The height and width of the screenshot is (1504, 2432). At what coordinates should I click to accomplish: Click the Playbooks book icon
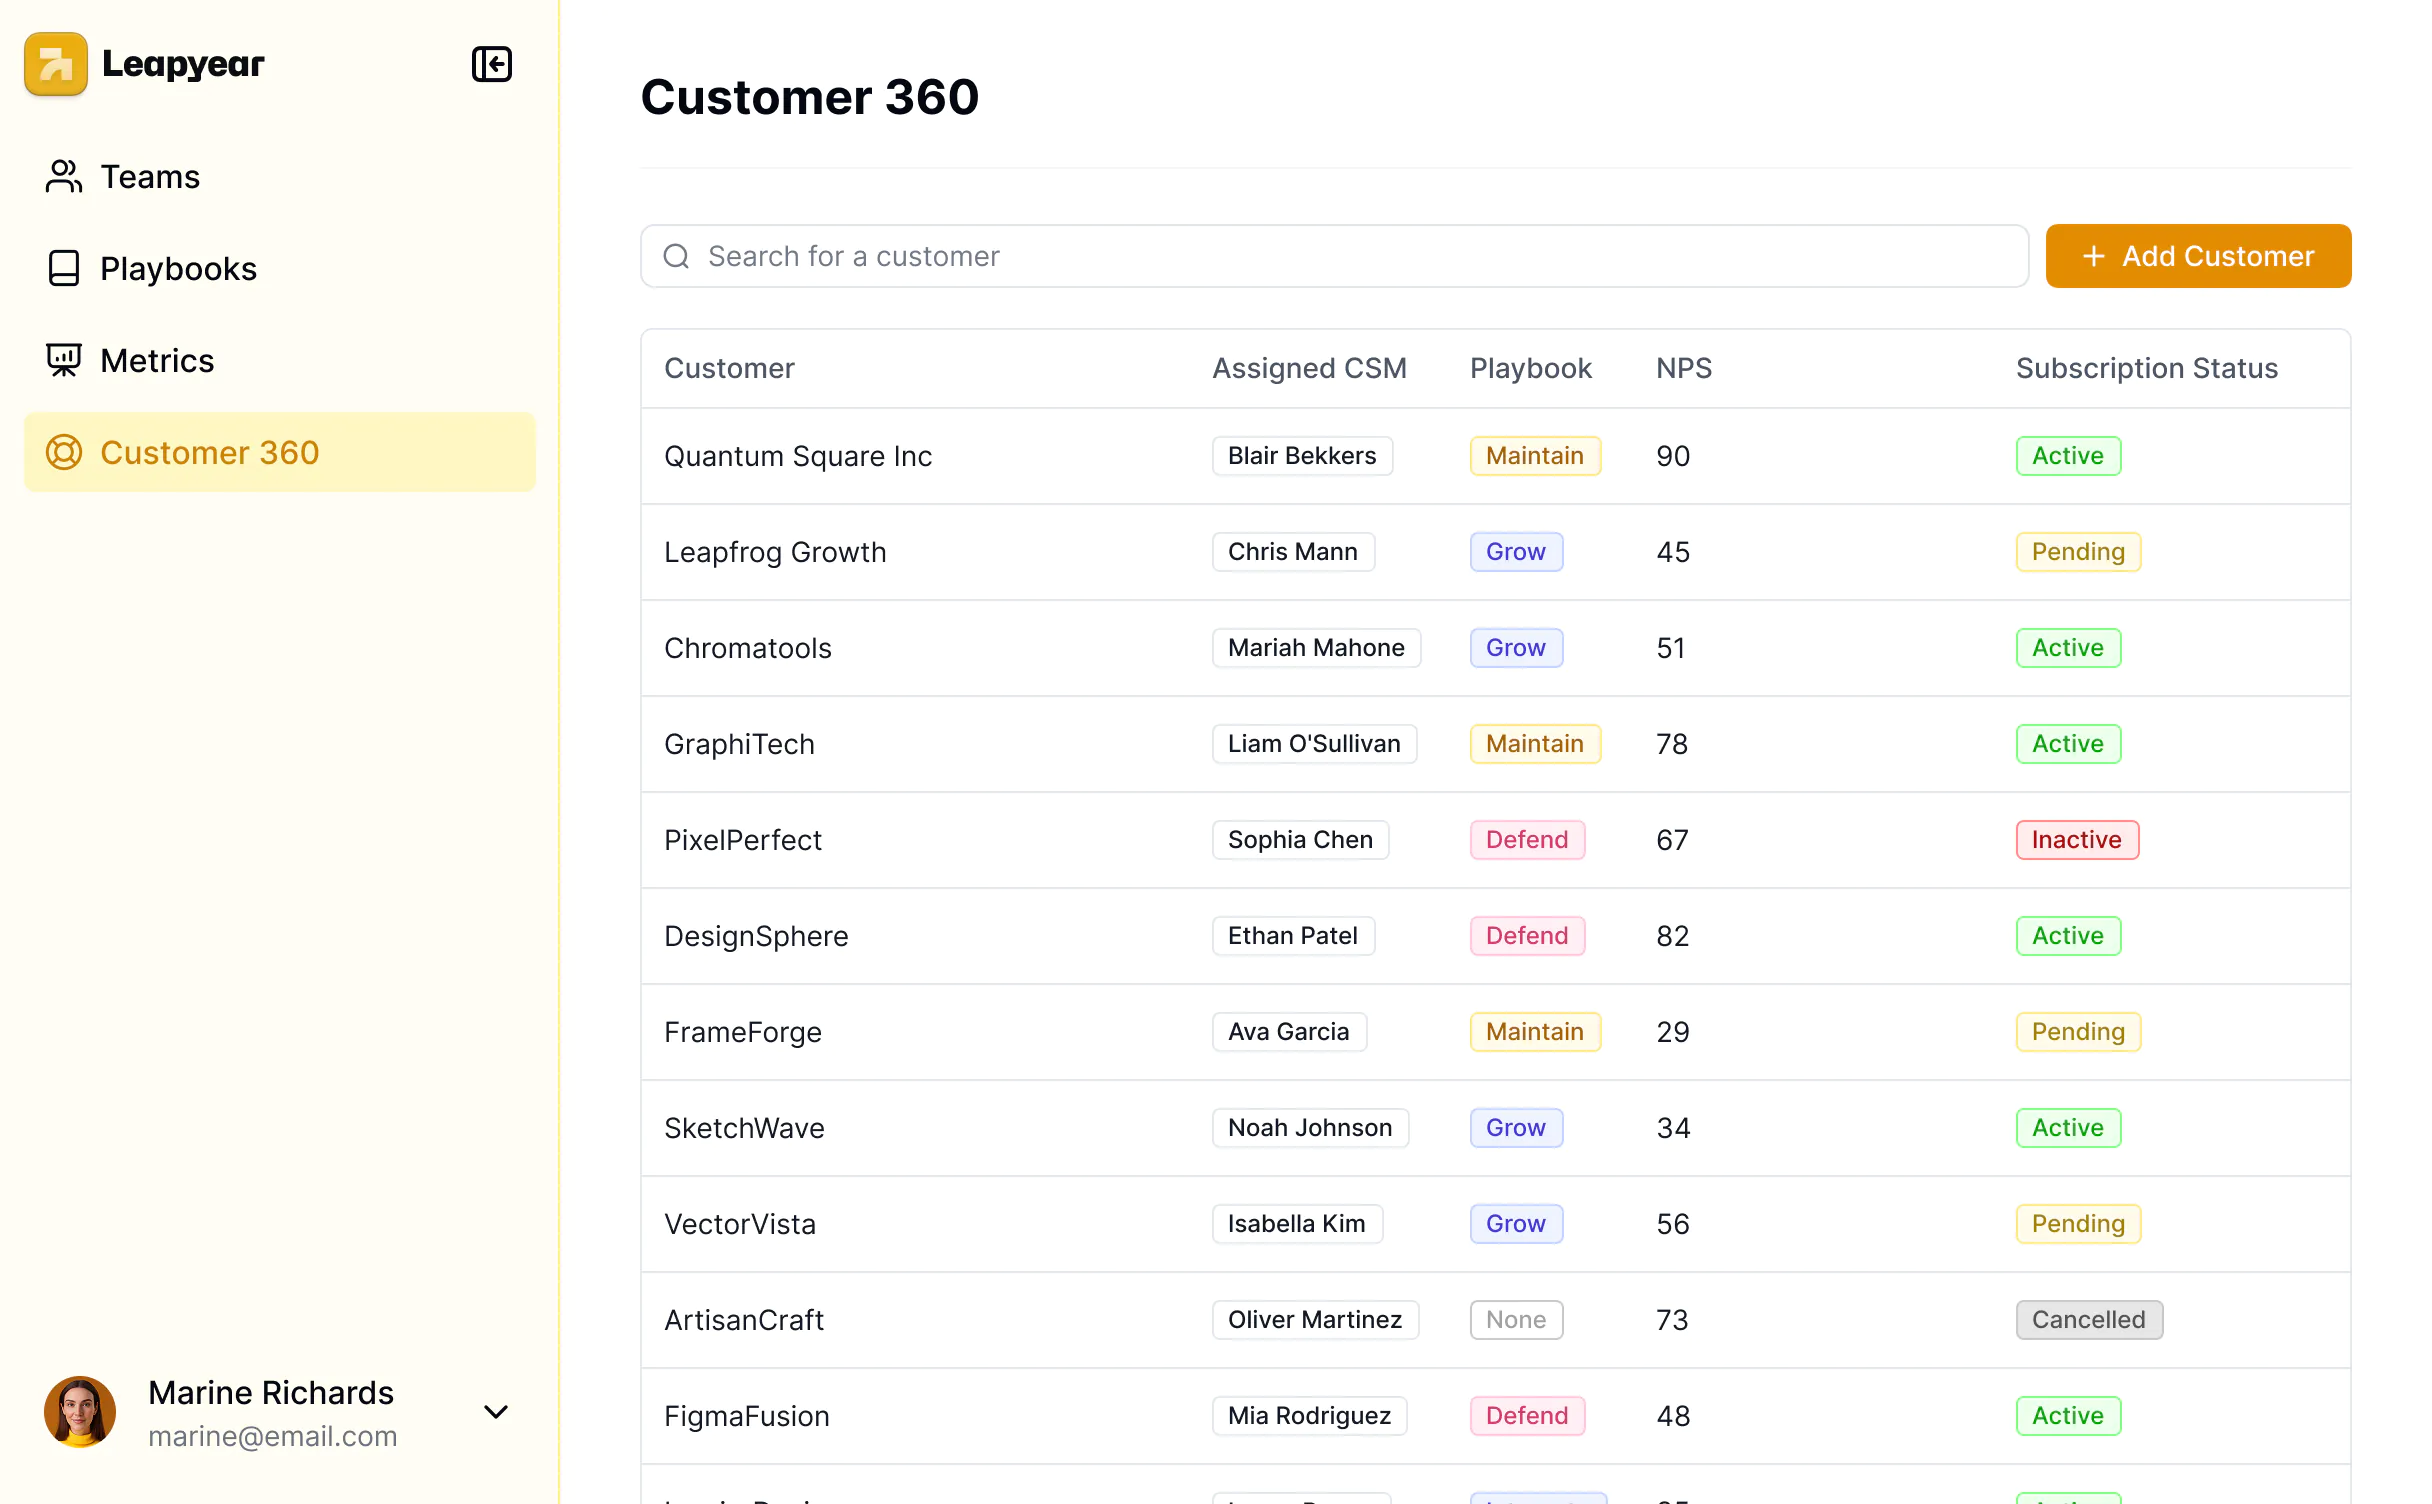(64, 269)
